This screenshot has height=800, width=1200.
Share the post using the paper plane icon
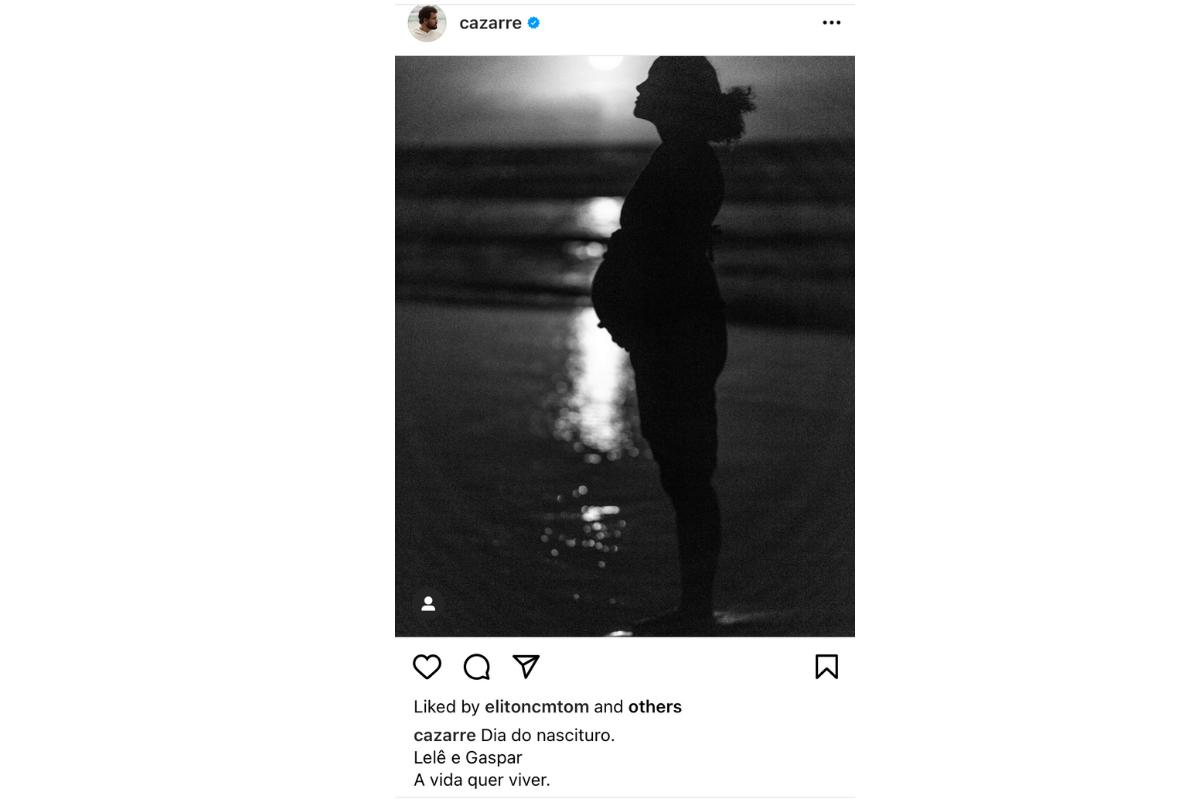[x=526, y=667]
